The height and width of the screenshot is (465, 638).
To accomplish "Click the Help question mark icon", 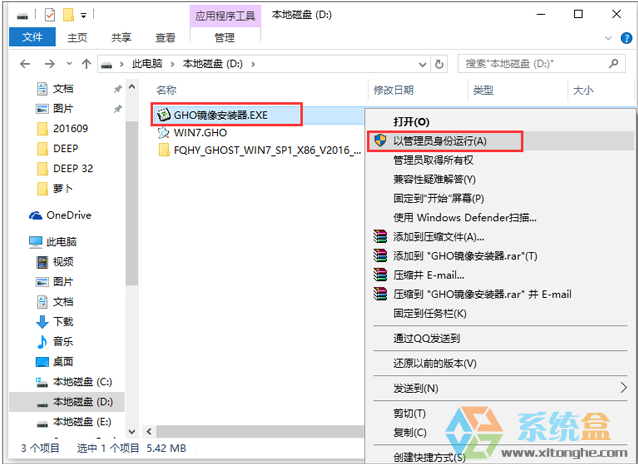I will point(626,38).
